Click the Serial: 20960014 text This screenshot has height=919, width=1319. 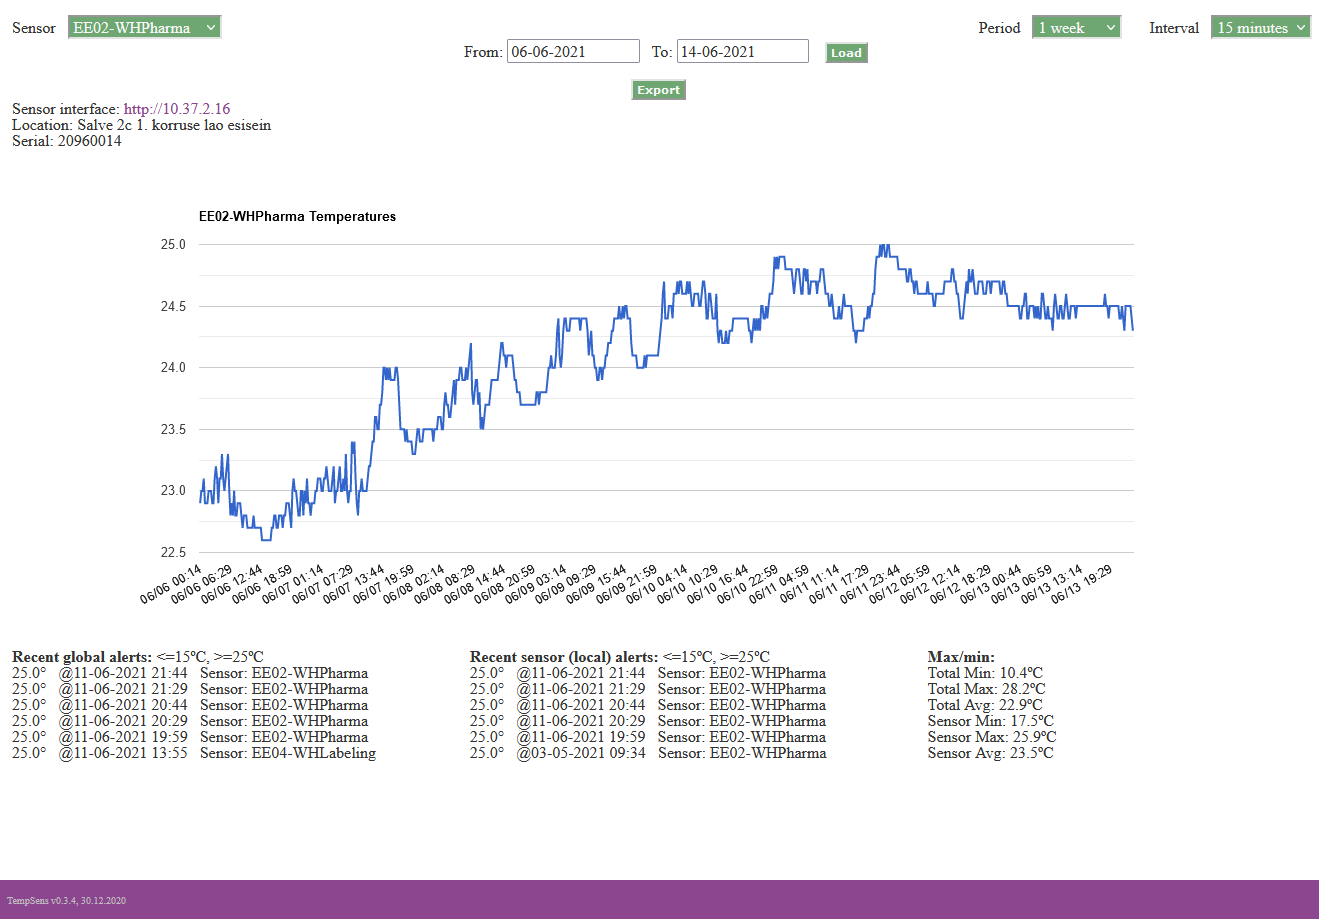(x=67, y=141)
